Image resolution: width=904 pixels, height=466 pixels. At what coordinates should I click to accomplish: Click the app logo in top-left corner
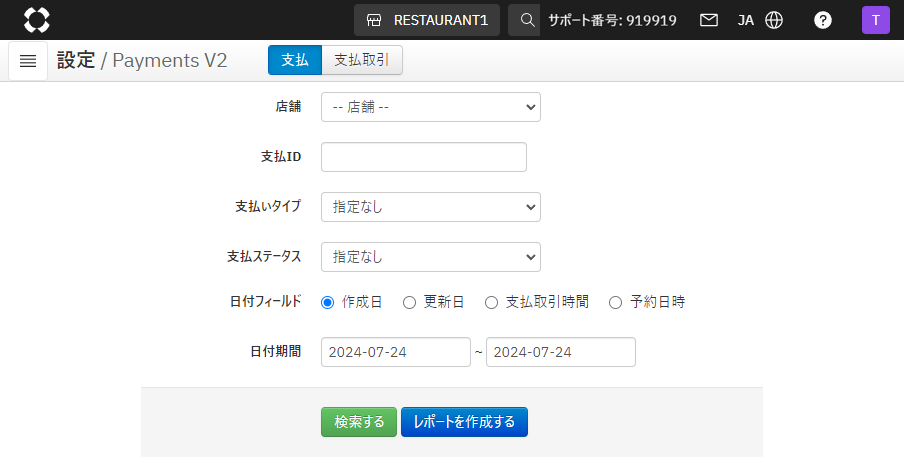coord(36,20)
